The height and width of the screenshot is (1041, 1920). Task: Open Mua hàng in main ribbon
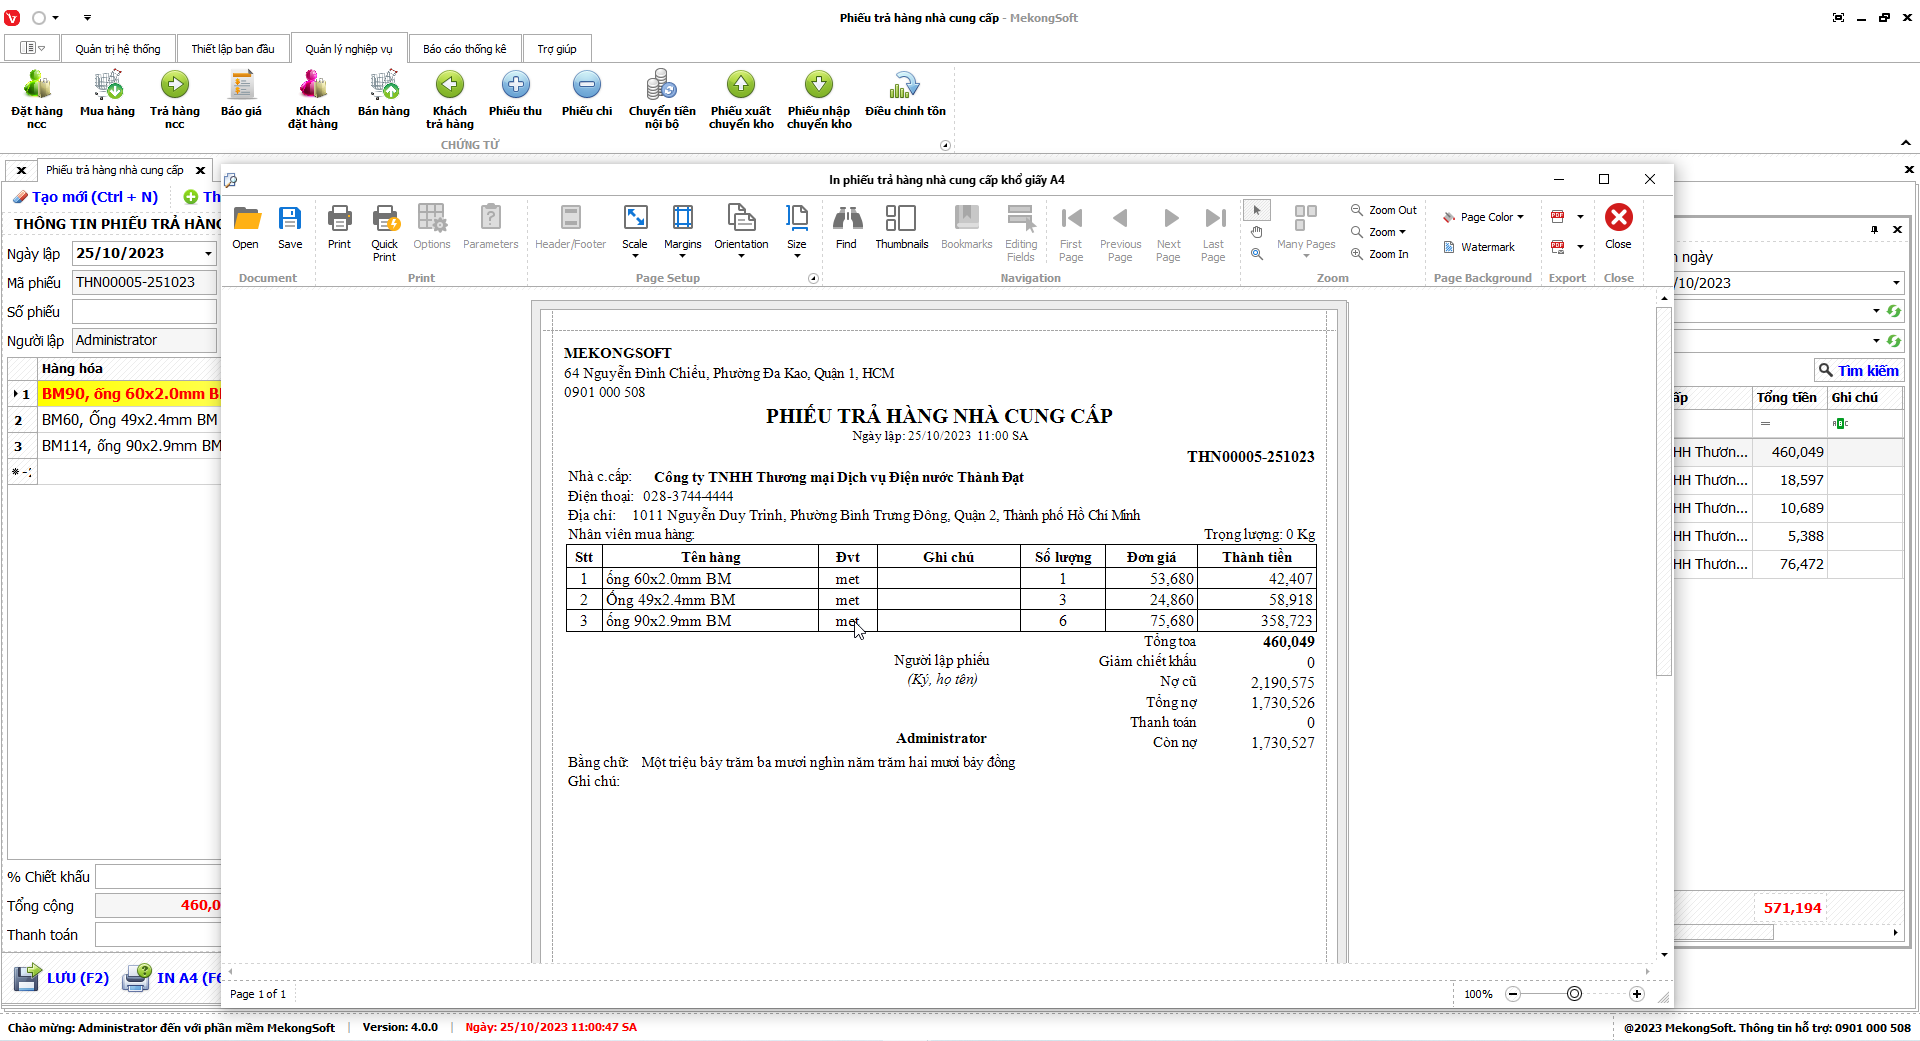tap(107, 95)
